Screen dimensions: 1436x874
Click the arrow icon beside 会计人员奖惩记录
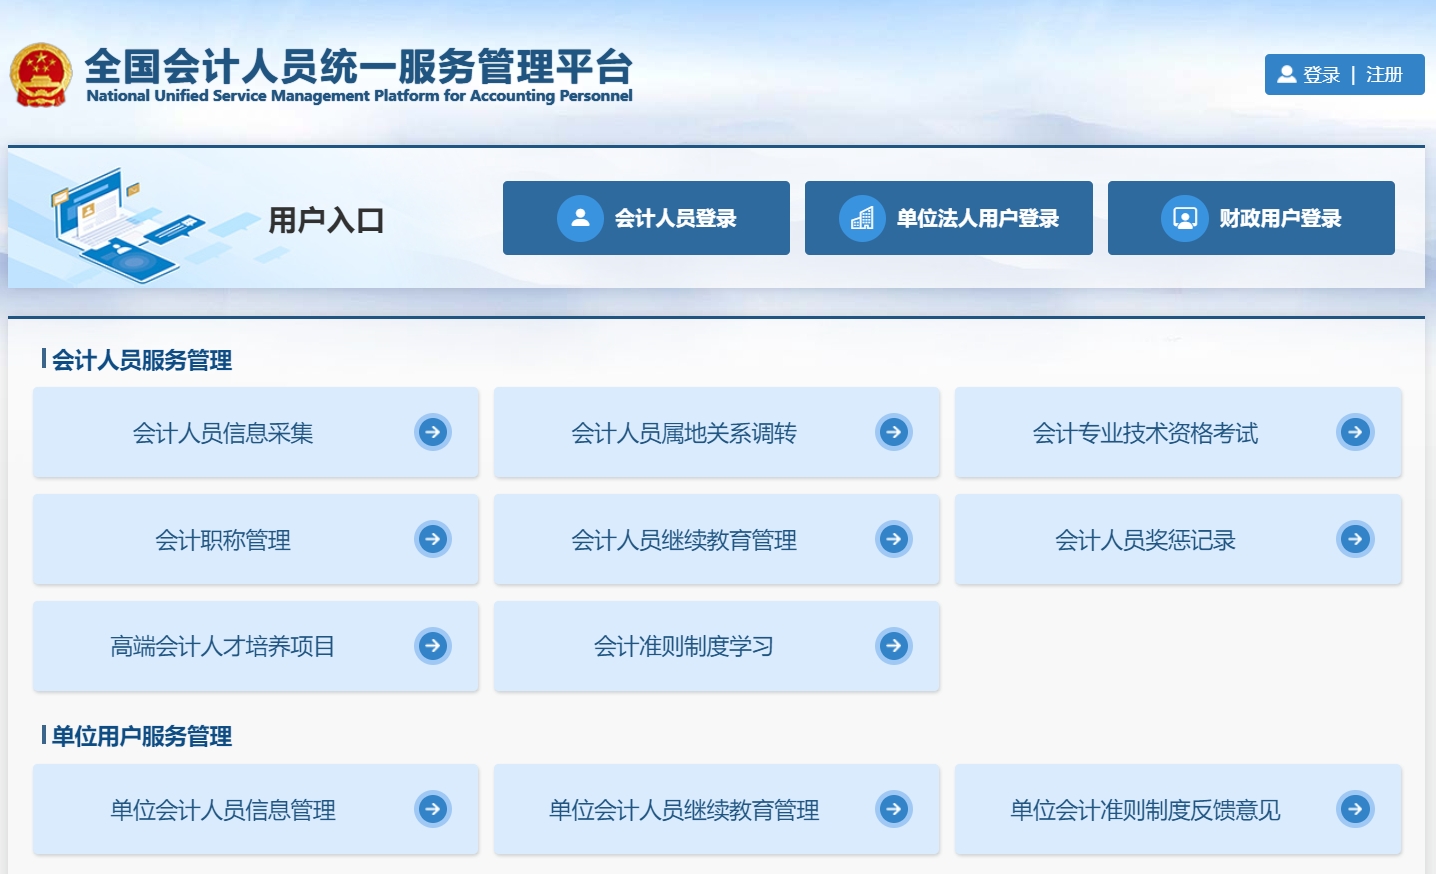(1355, 539)
